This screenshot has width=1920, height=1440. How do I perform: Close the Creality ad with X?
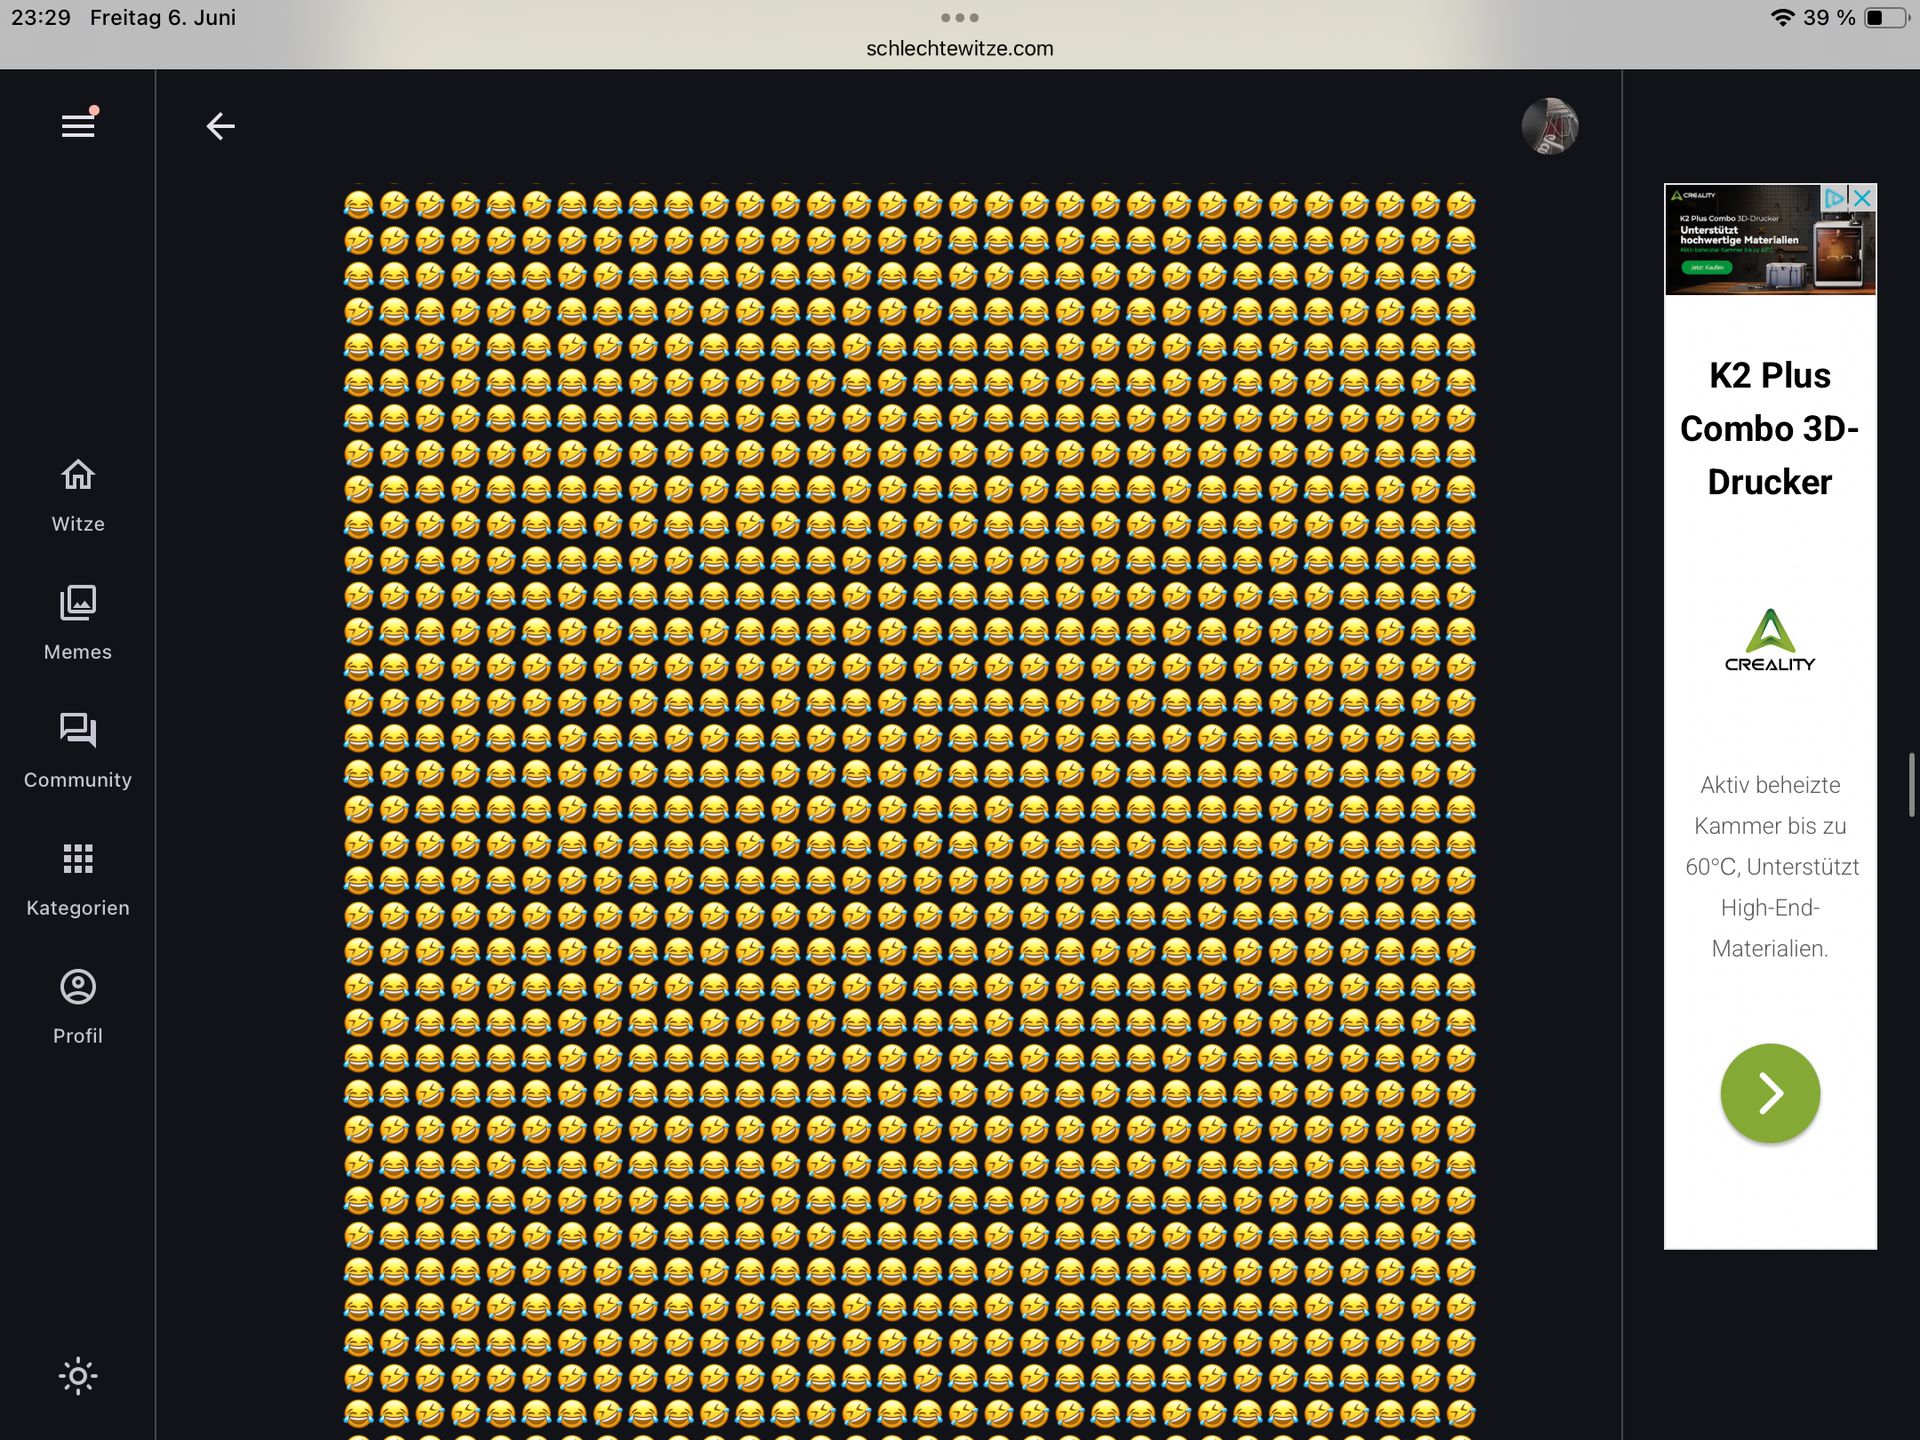pyautogui.click(x=1862, y=198)
